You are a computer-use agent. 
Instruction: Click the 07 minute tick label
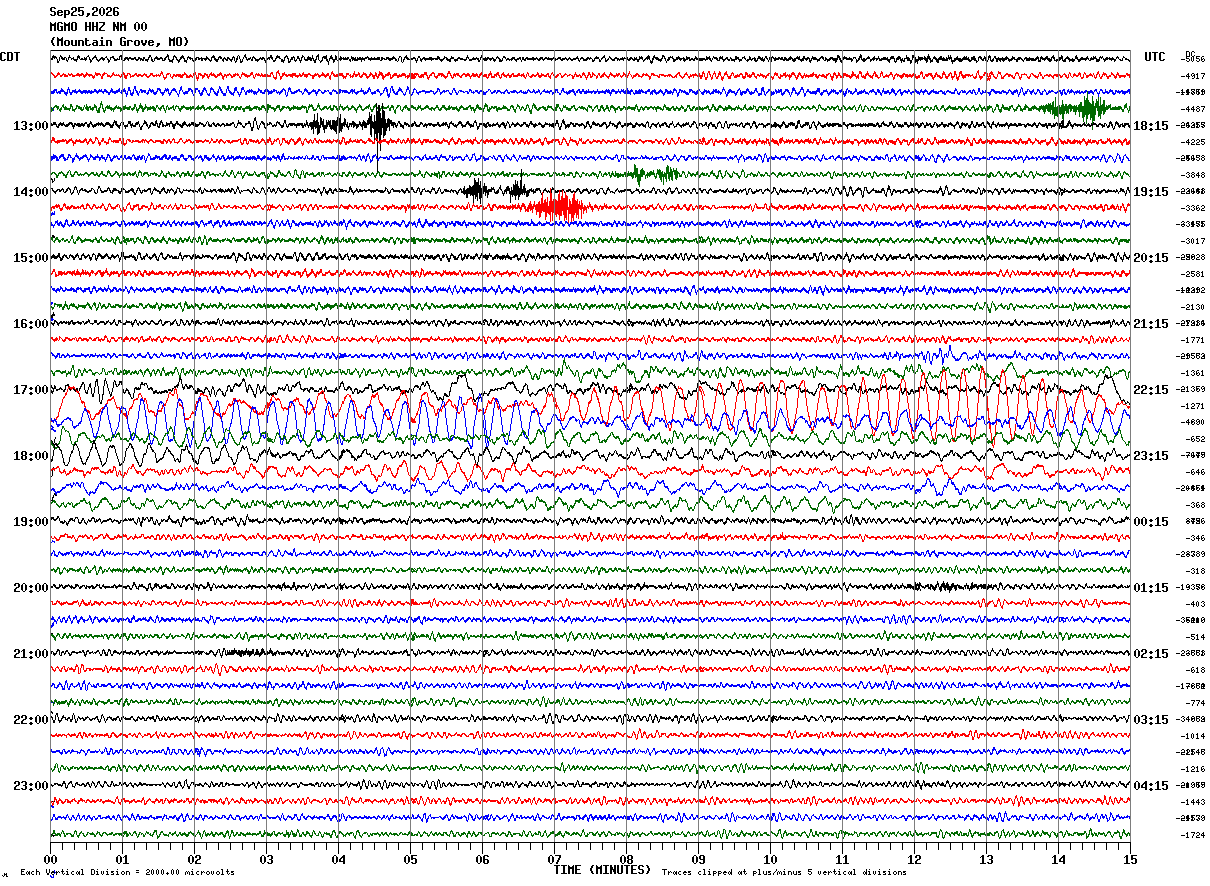click(x=554, y=859)
